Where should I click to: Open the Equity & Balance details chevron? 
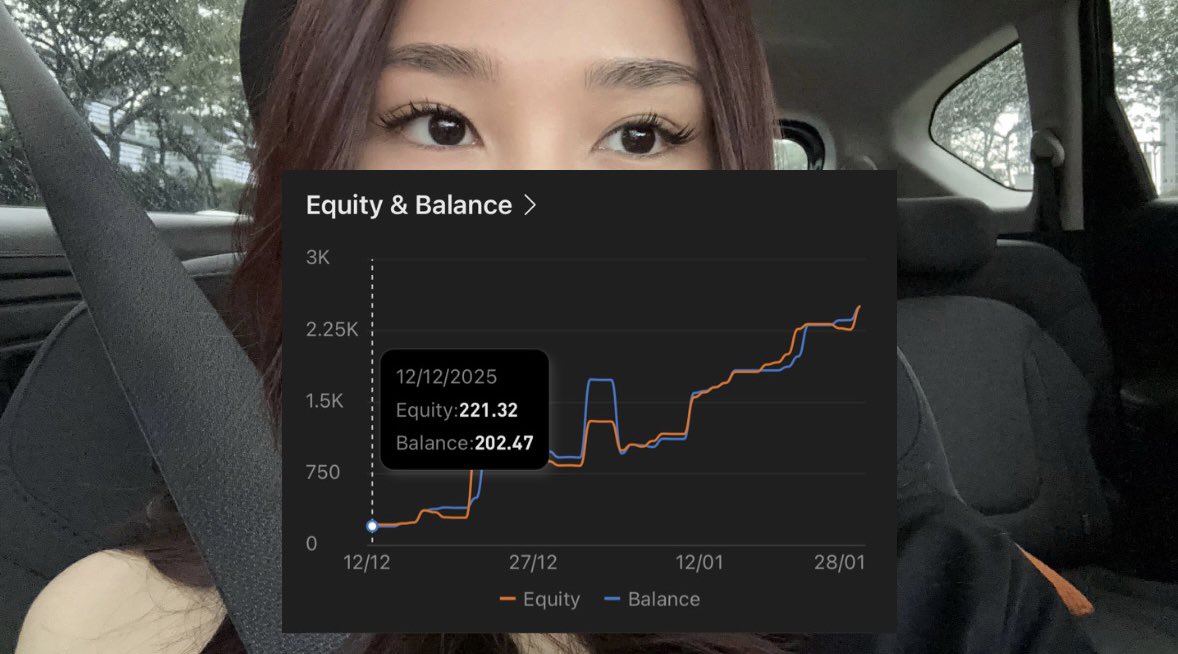[530, 205]
